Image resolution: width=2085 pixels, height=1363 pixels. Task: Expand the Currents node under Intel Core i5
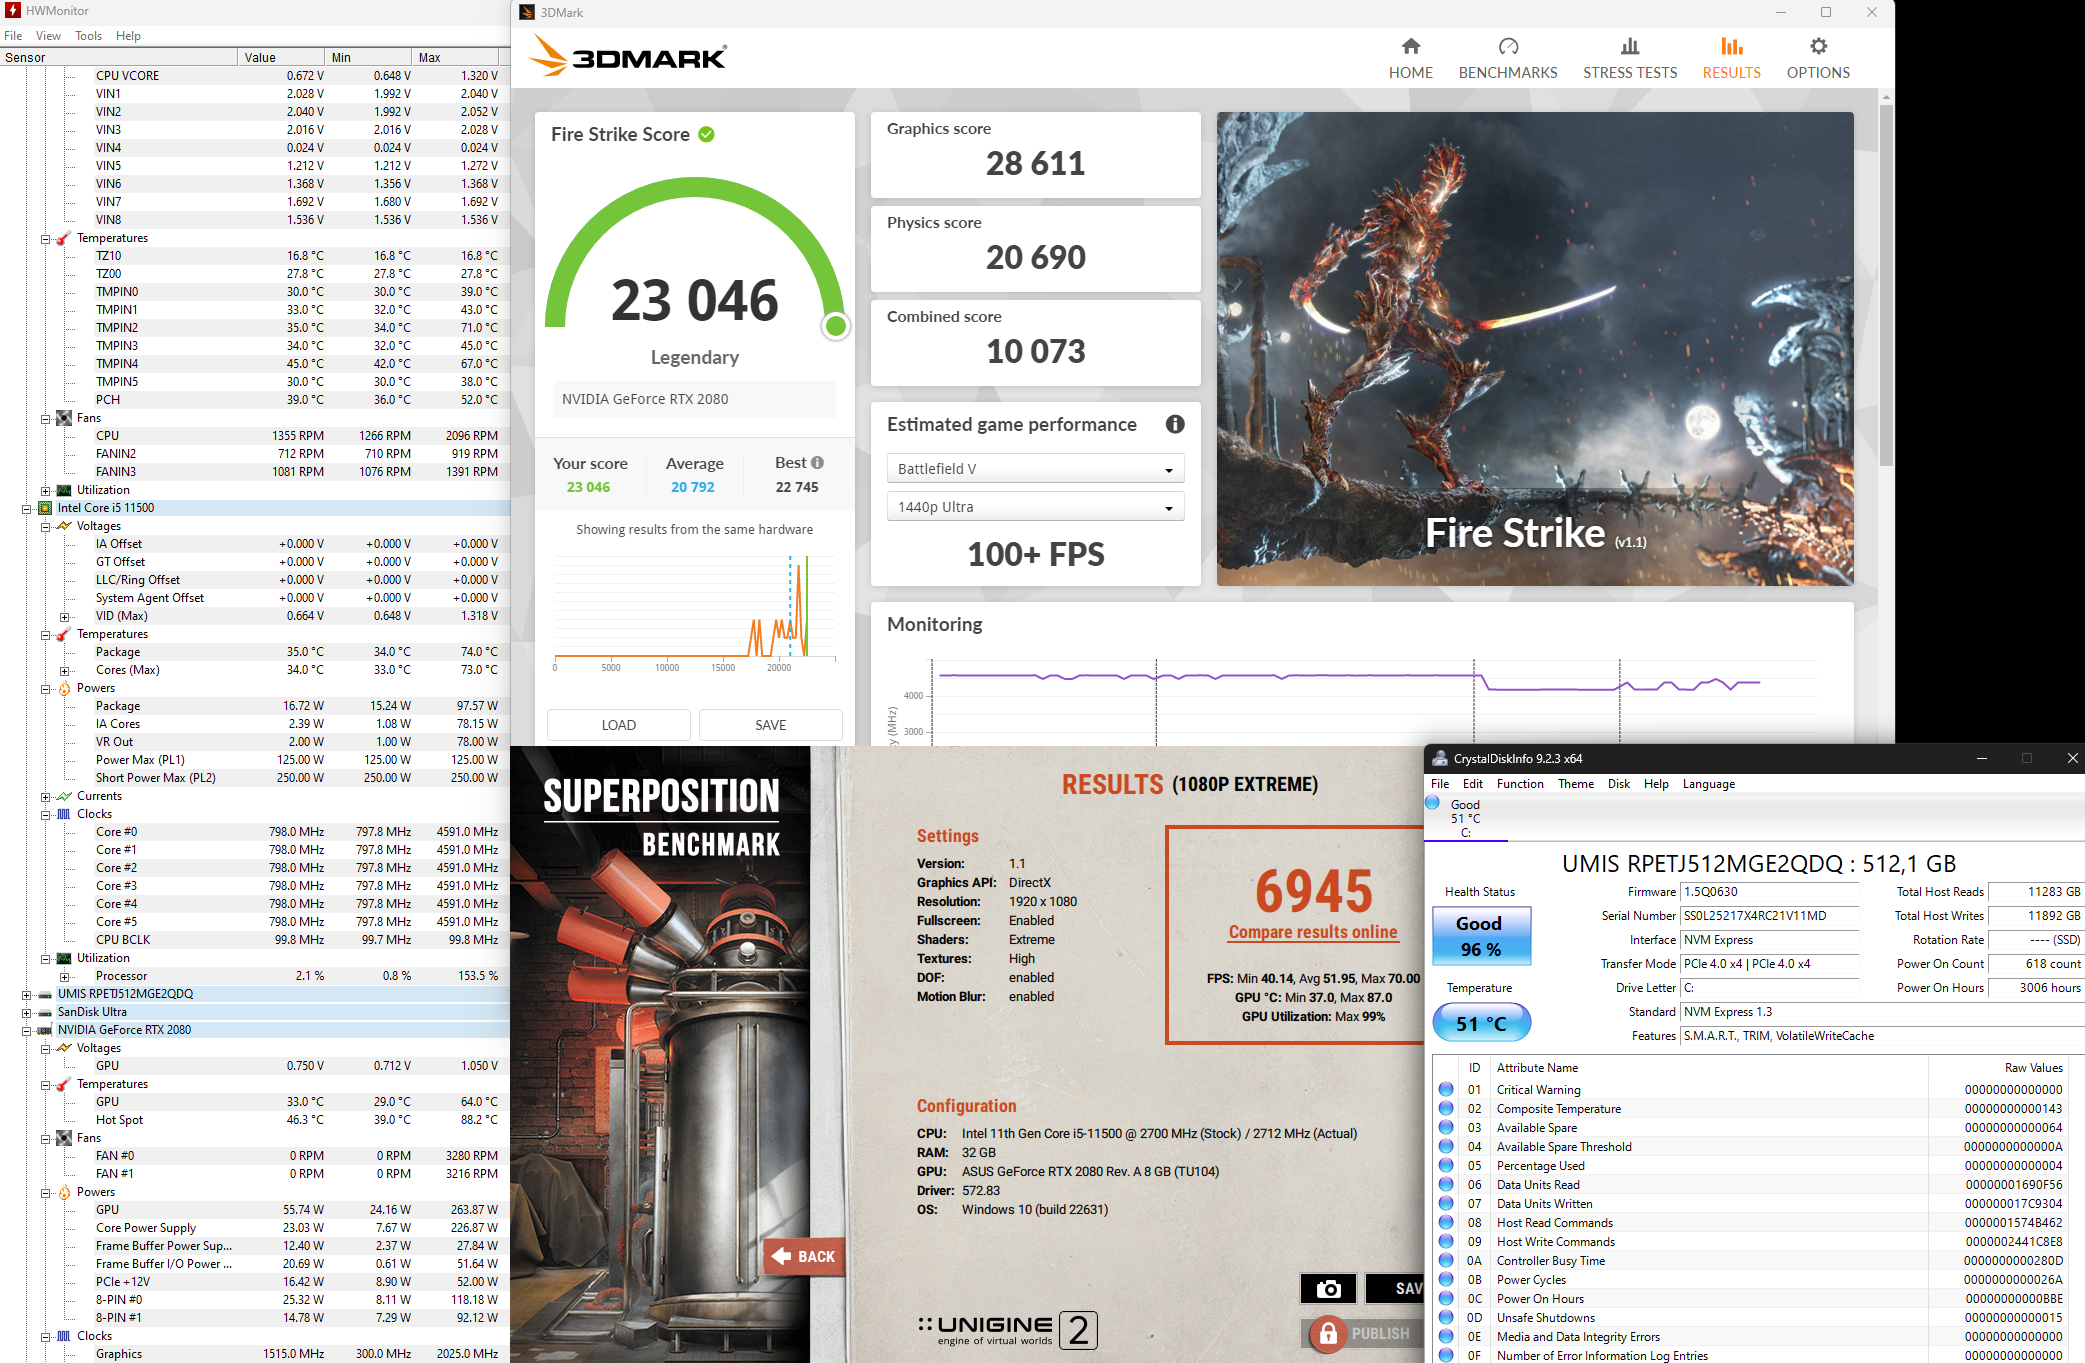click(46, 796)
